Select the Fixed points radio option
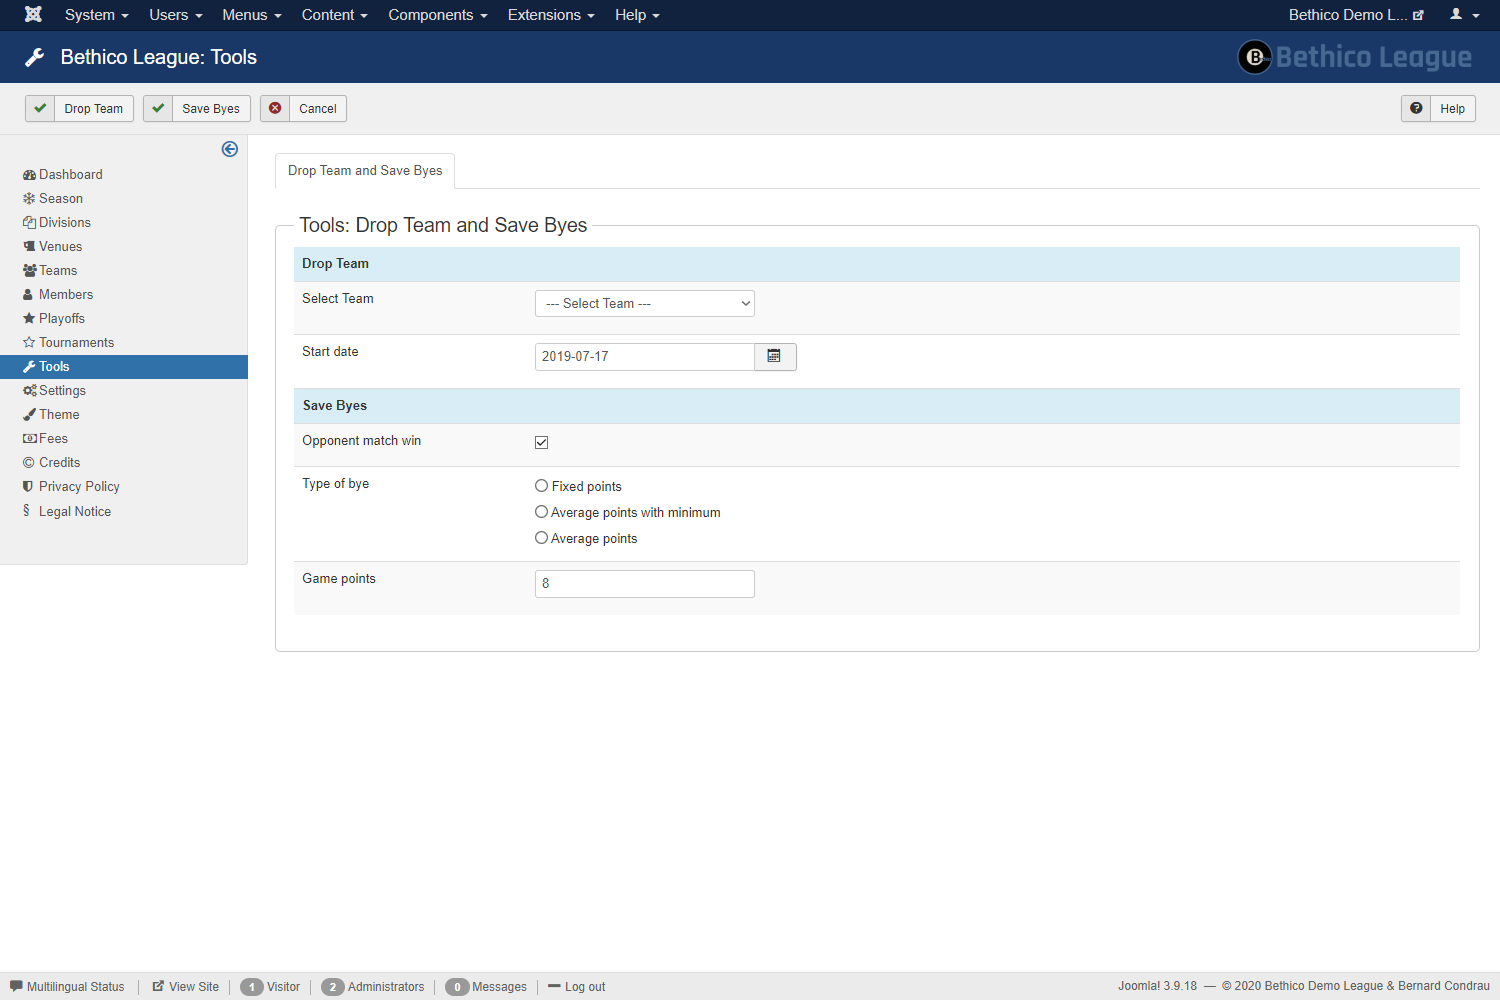 coord(542,486)
